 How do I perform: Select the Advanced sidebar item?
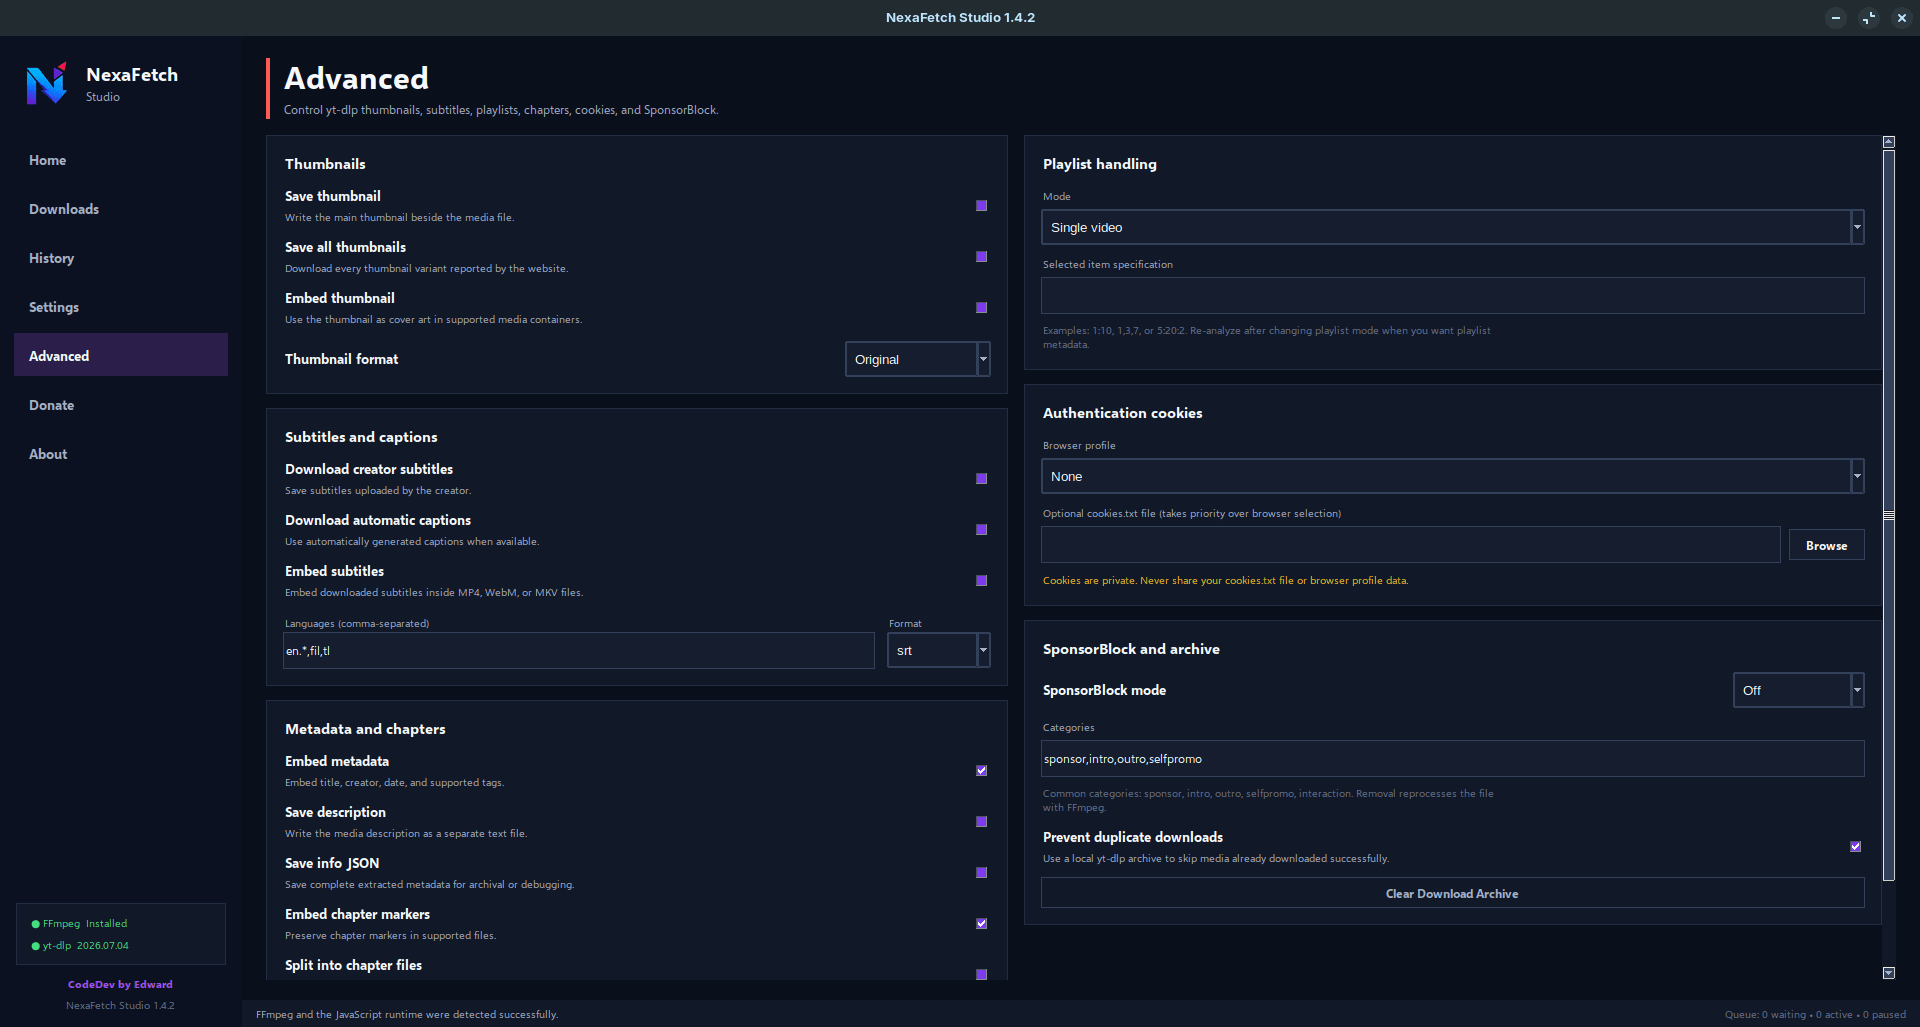(121, 355)
